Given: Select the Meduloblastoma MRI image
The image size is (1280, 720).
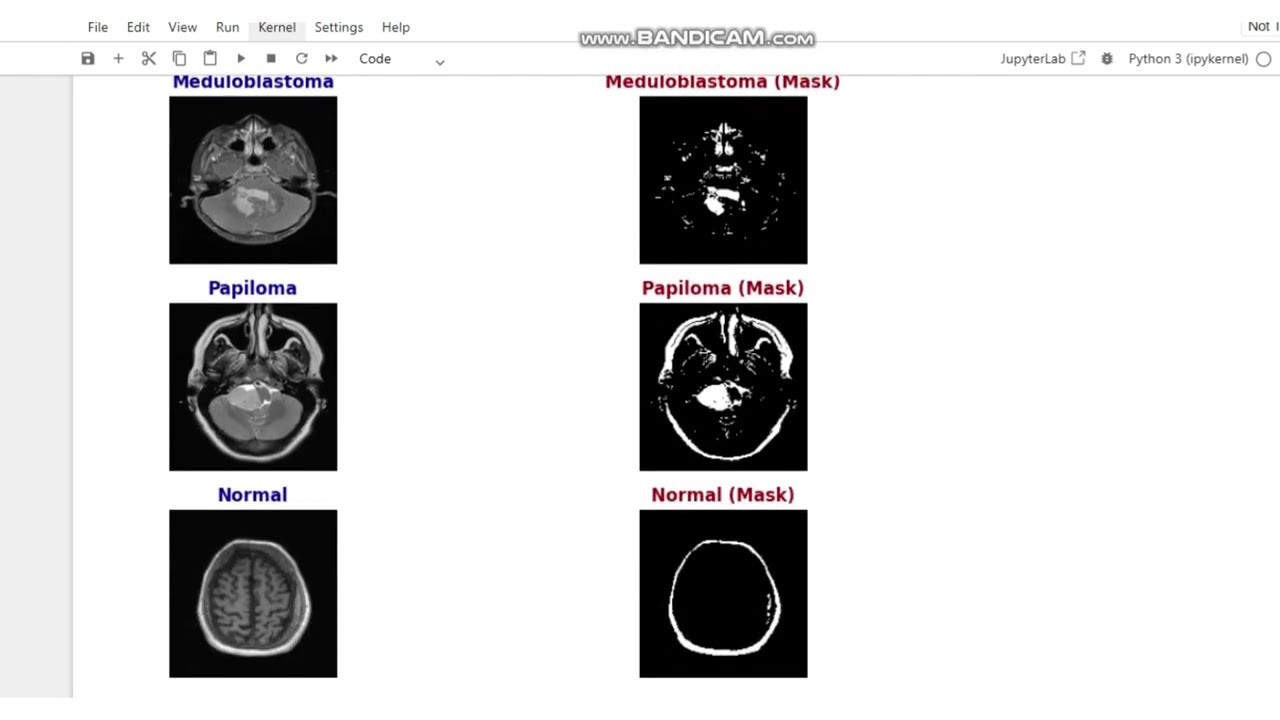Looking at the screenshot, I should click(253, 180).
